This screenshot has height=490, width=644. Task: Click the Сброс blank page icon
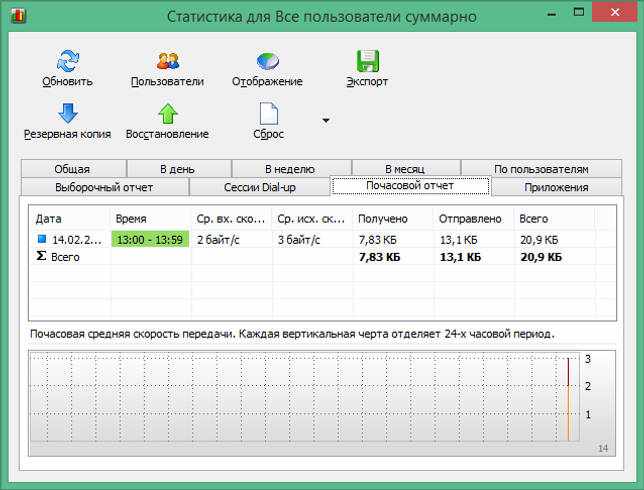pyautogui.click(x=269, y=113)
